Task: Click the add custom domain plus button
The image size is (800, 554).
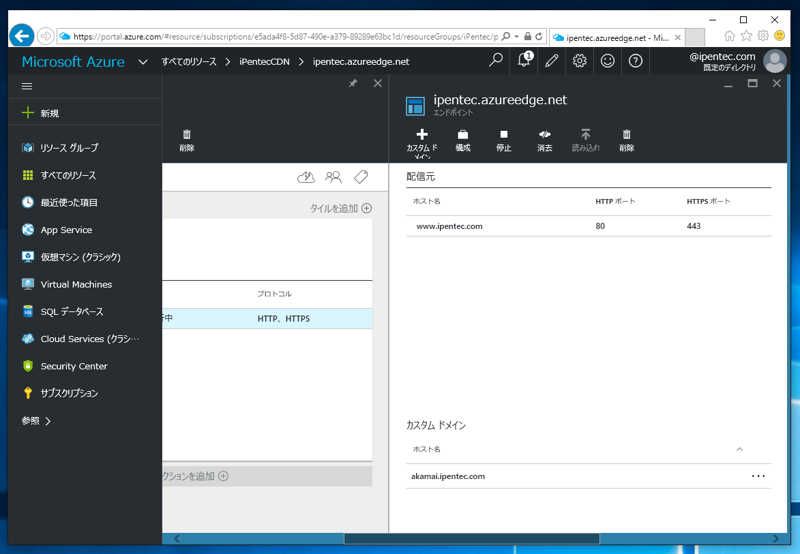Action: [x=422, y=142]
